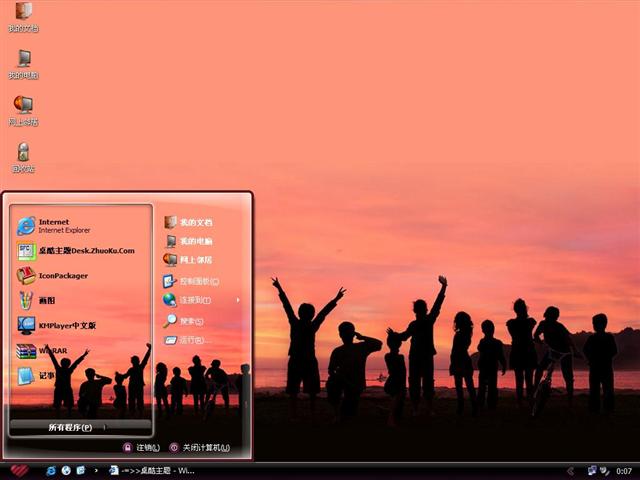
Task: Expand quick launch overflow chevron
Action: click(96, 471)
